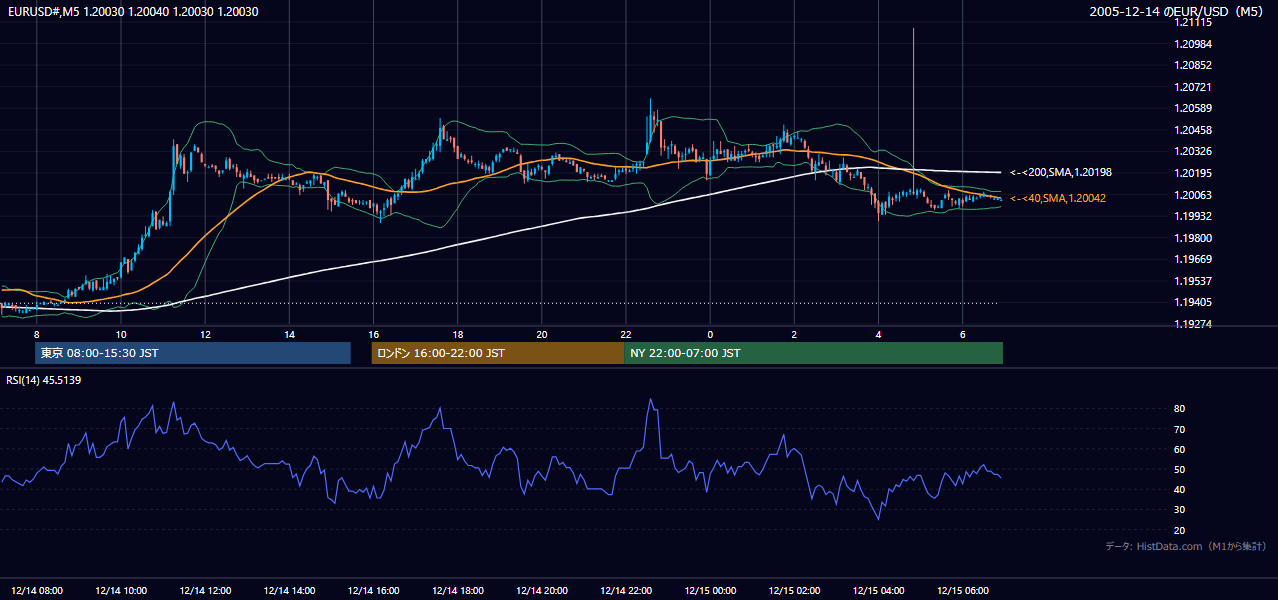Click the '12/14 10:00' time axis label

point(121,591)
